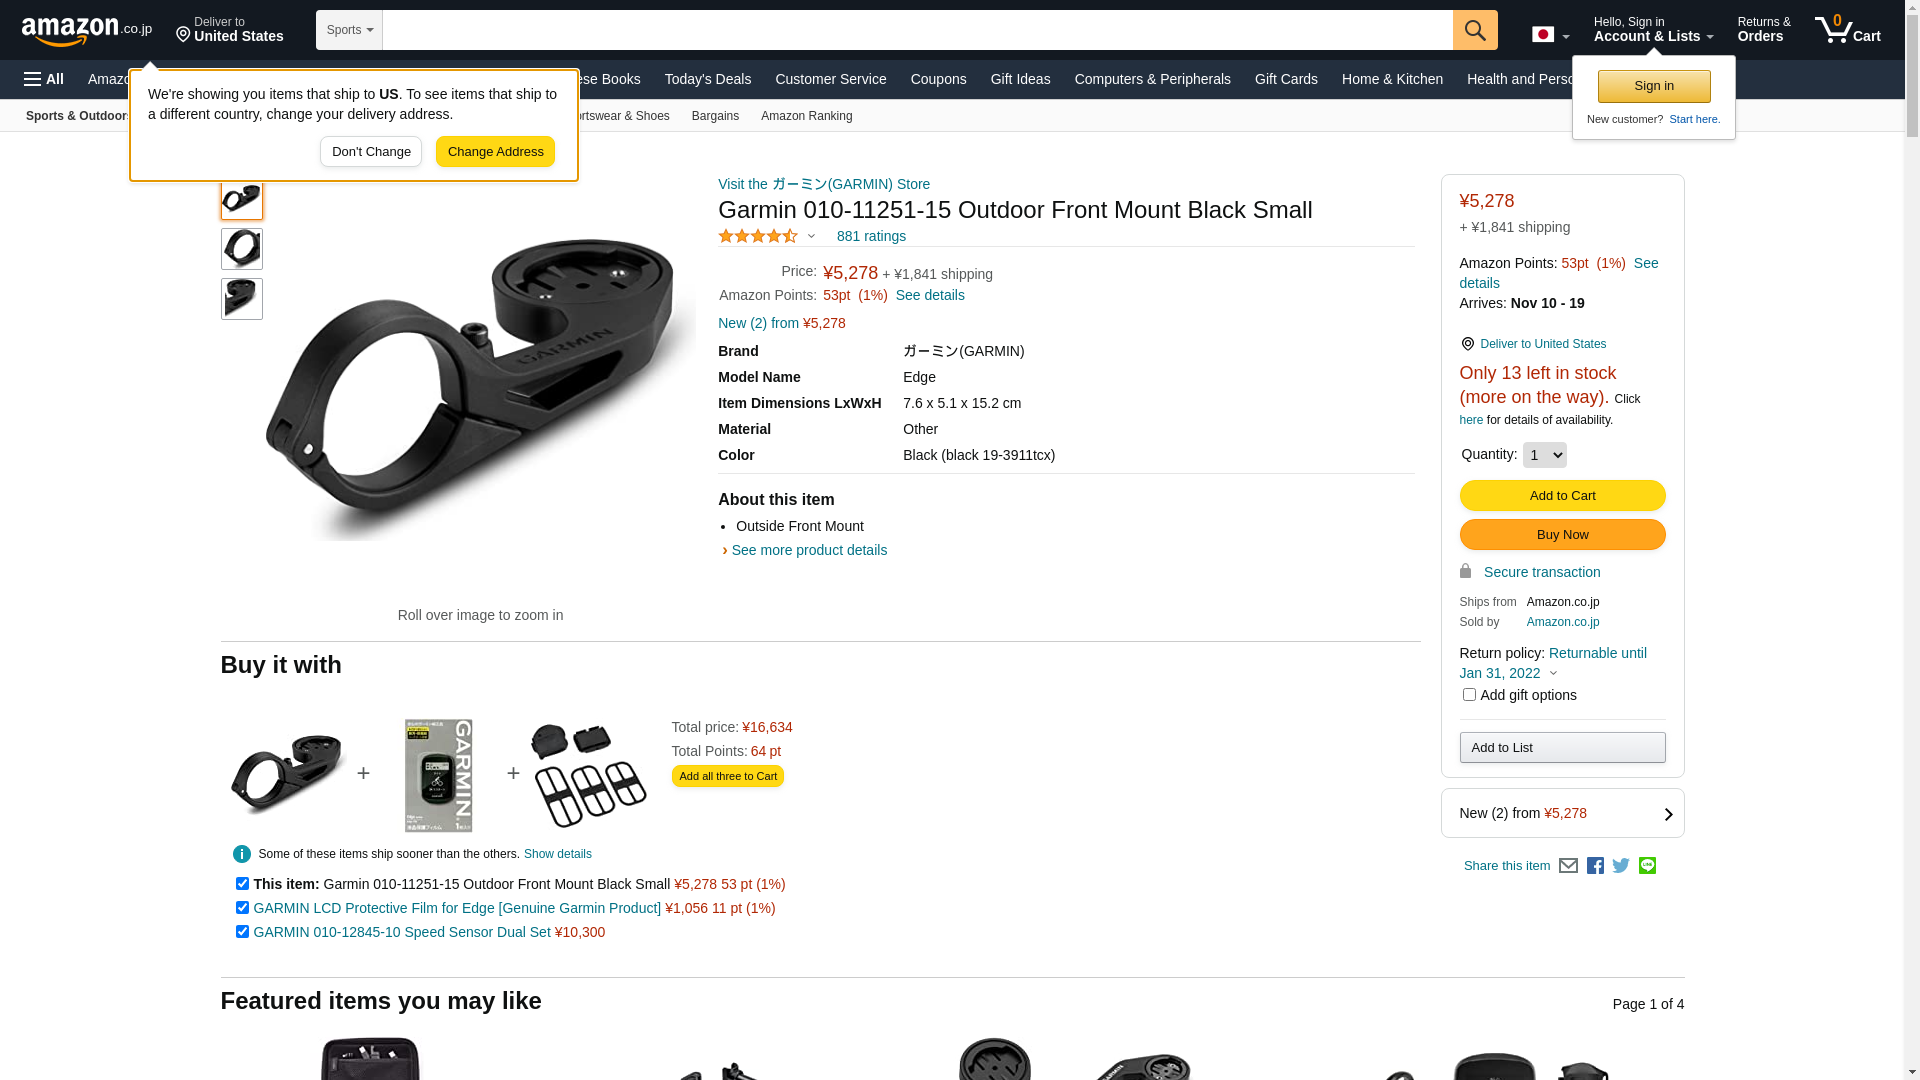
Task: Open the Sports search category dropdown
Action: click(x=349, y=30)
